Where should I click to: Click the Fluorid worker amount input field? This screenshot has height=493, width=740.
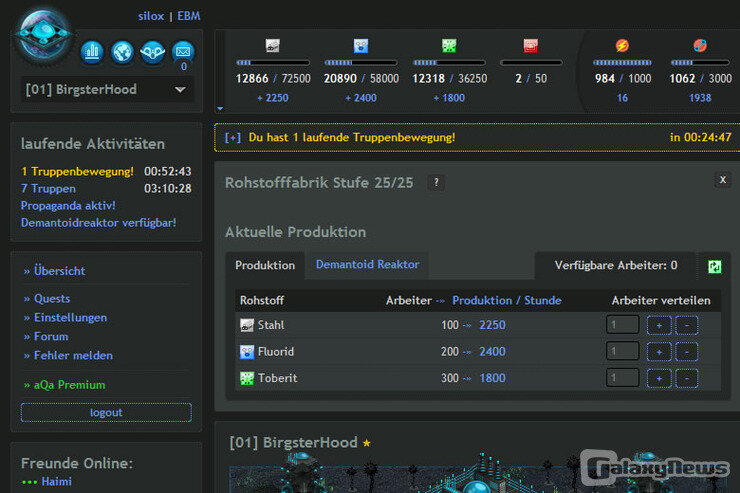click(x=622, y=351)
